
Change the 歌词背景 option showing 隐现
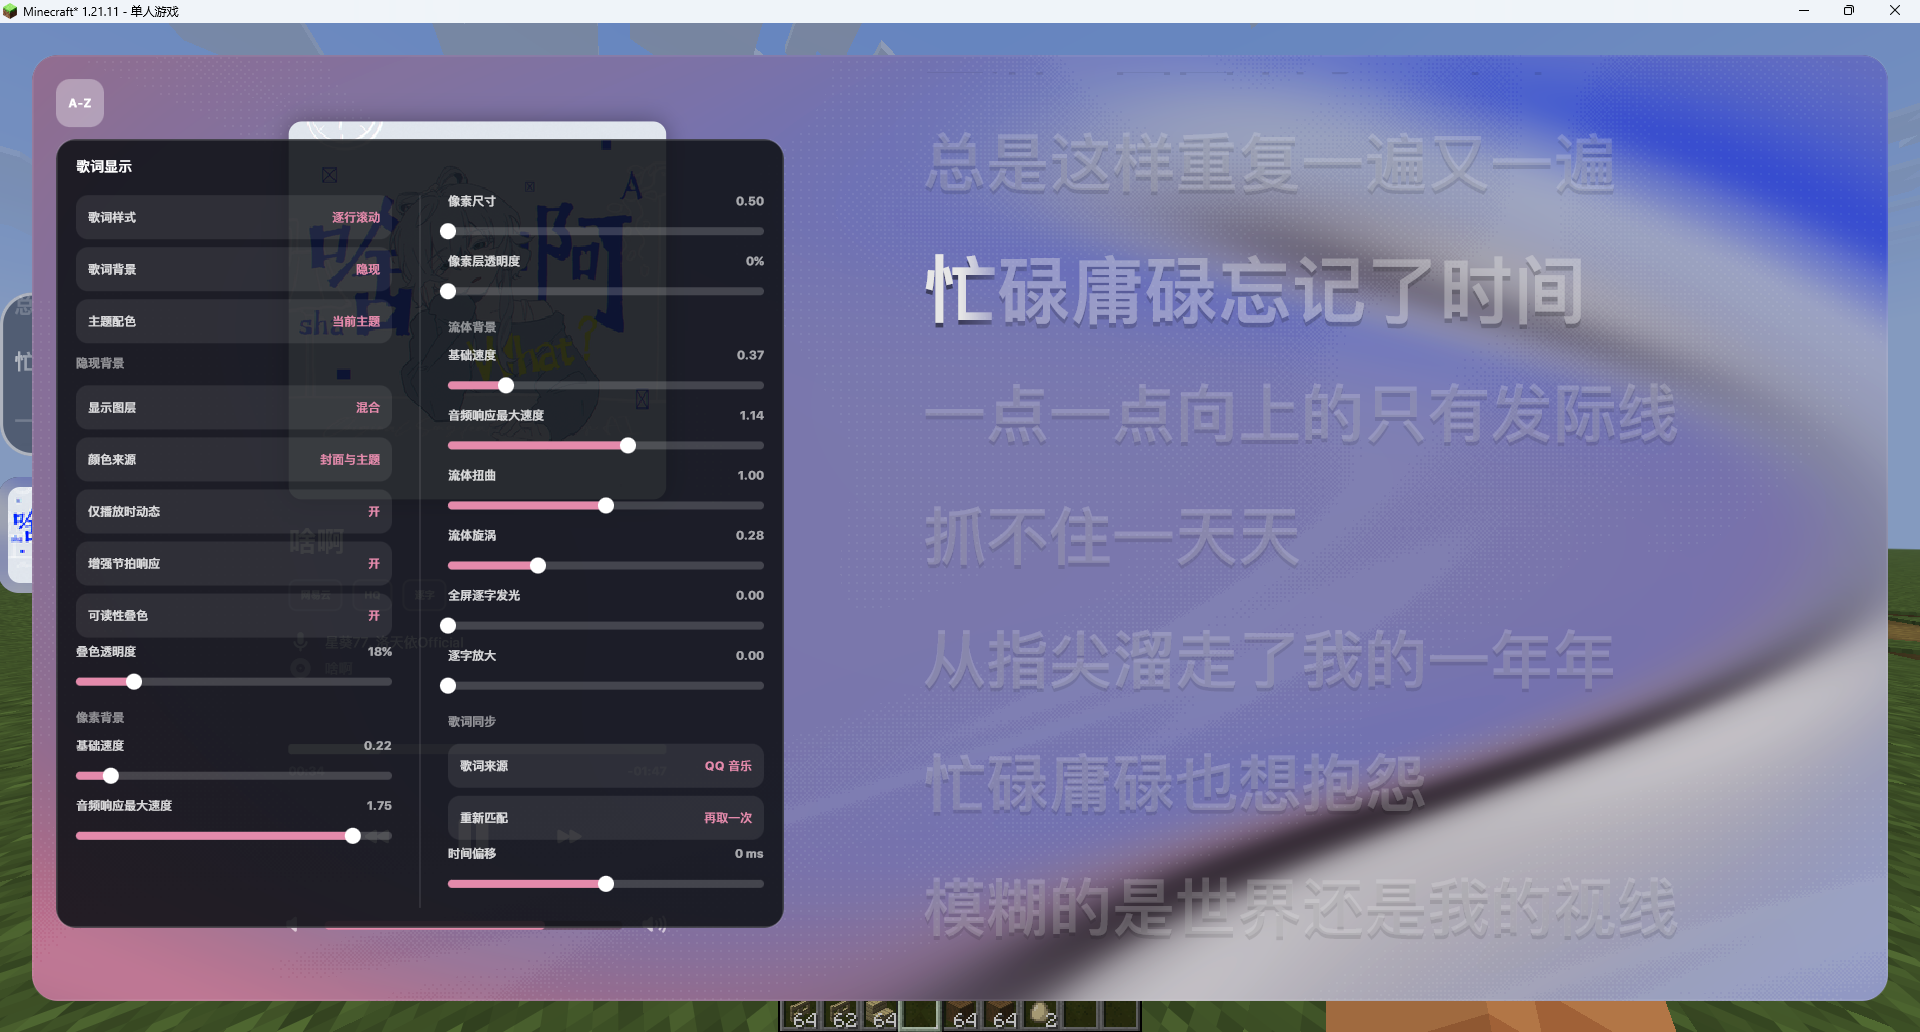234,269
